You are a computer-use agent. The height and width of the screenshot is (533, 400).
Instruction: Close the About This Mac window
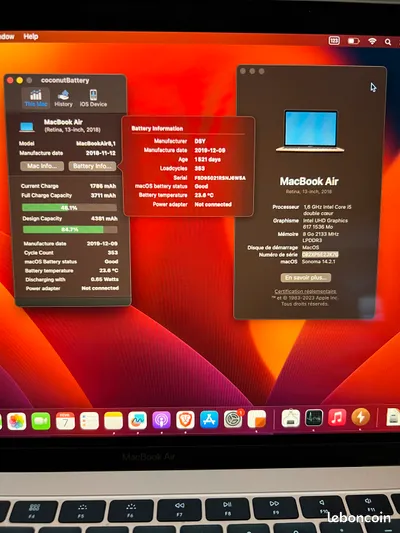(243, 71)
